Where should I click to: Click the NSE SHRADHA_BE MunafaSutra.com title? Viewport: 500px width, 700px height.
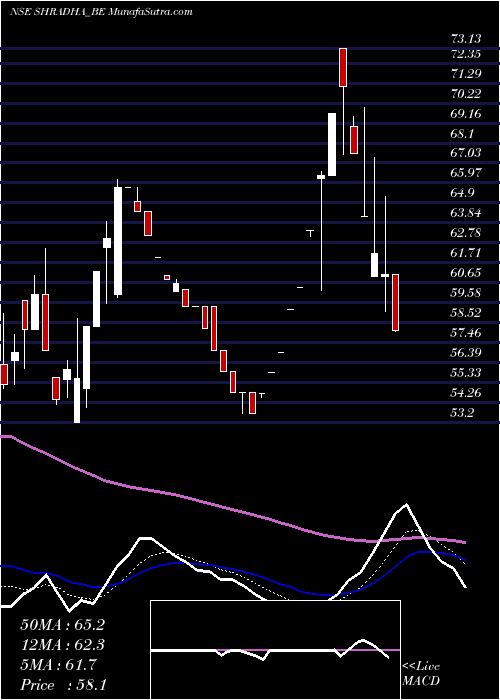[x=101, y=12]
